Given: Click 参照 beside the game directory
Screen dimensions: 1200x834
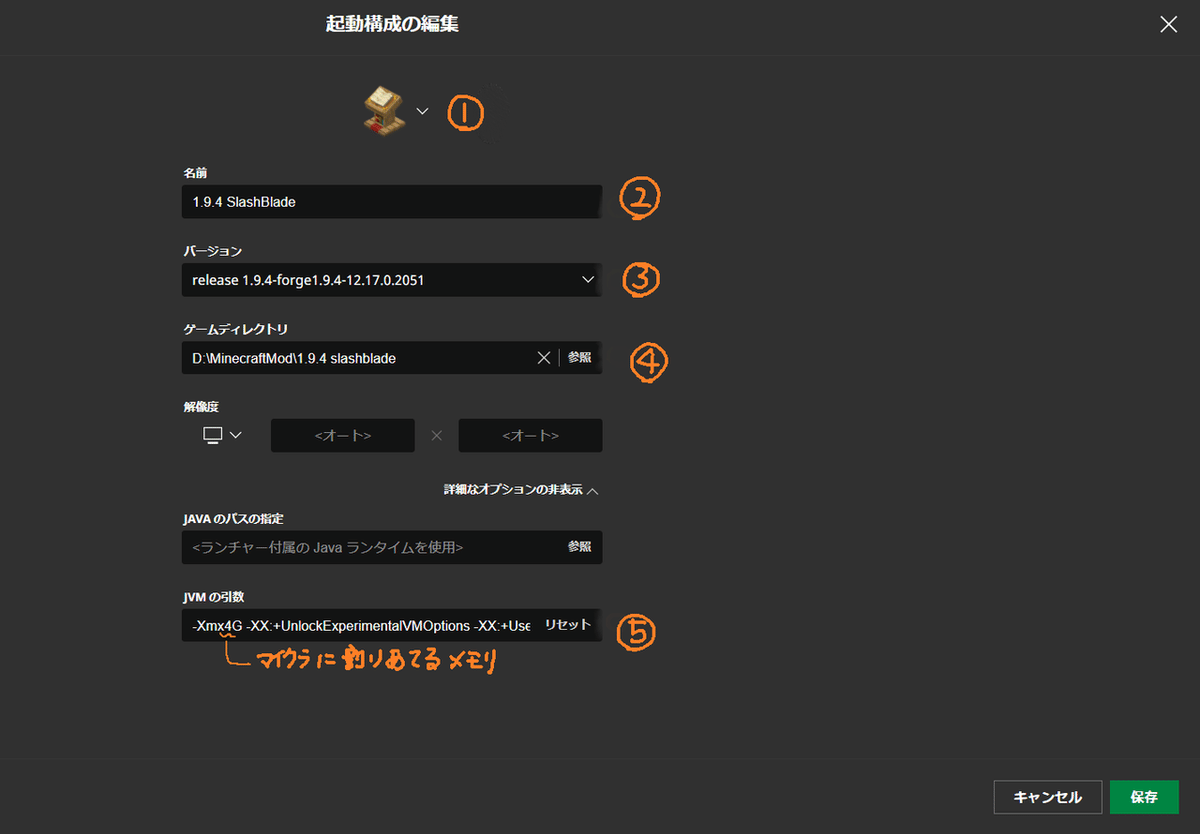Looking at the screenshot, I should [580, 358].
